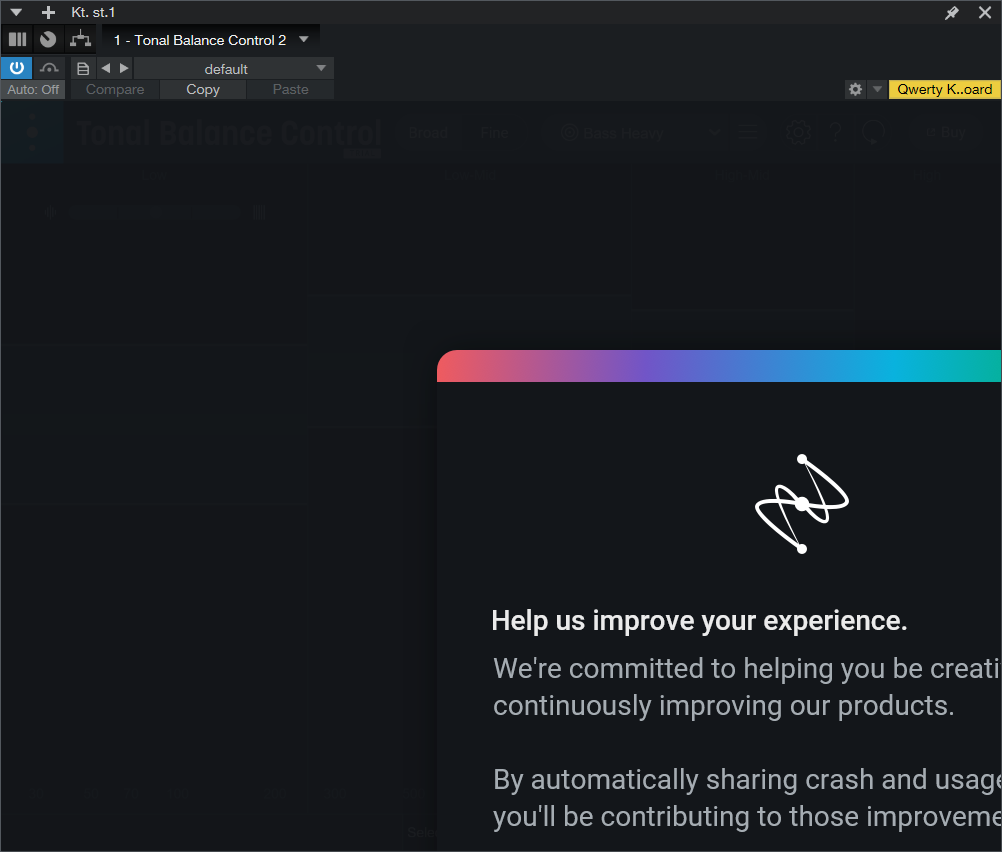The image size is (1002, 852).
Task: Click the circular icon next to help
Action: (874, 133)
